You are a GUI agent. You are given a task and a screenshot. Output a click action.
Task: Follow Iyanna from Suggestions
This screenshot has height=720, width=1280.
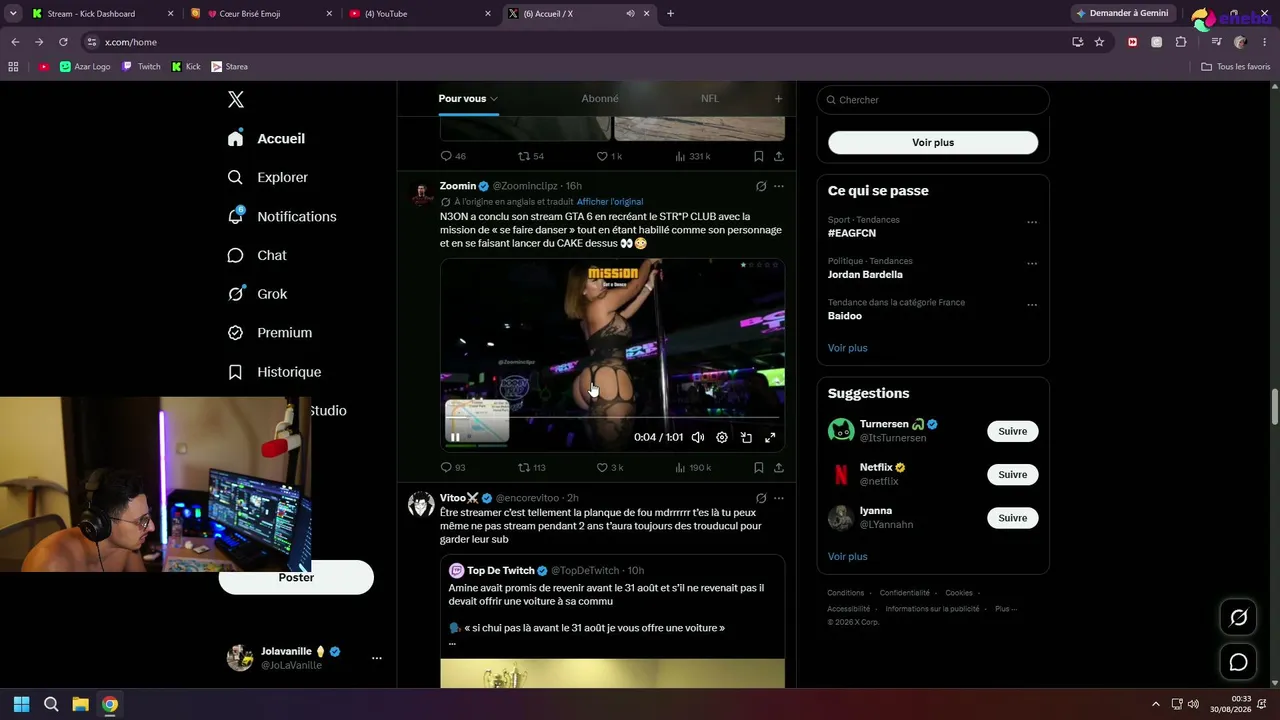1012,518
